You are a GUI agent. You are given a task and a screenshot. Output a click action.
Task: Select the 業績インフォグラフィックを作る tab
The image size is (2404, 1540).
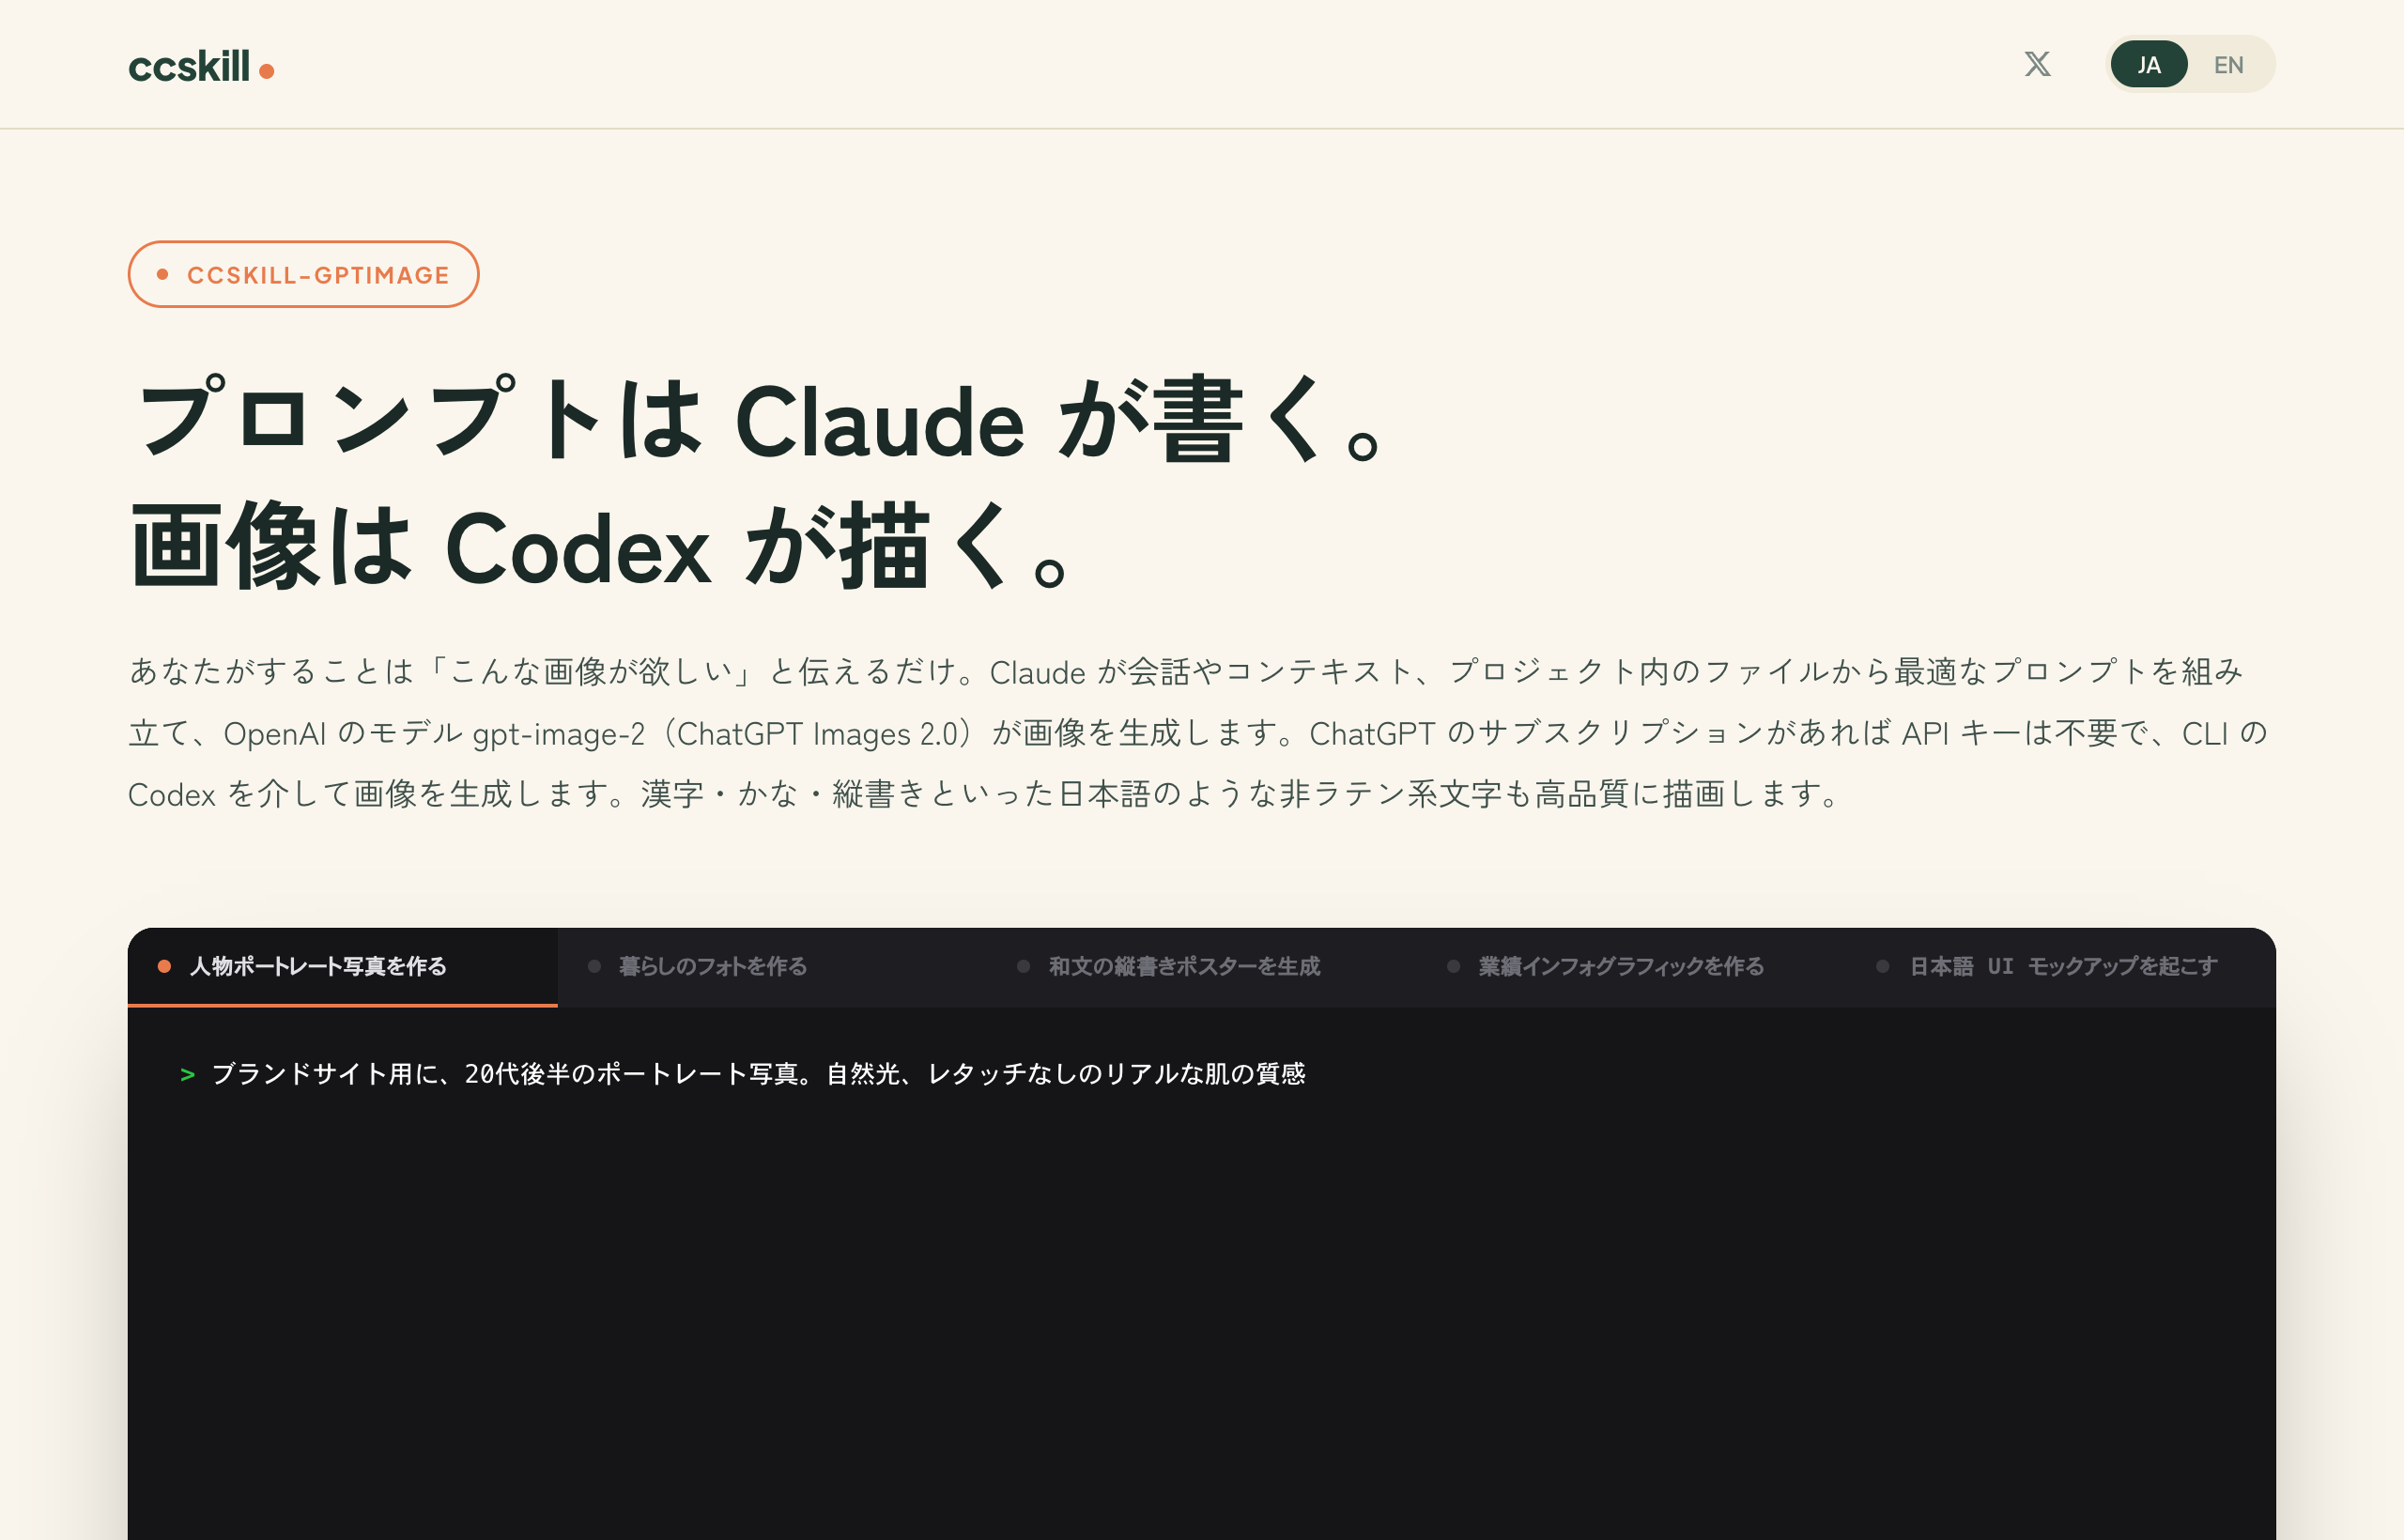1631,966
